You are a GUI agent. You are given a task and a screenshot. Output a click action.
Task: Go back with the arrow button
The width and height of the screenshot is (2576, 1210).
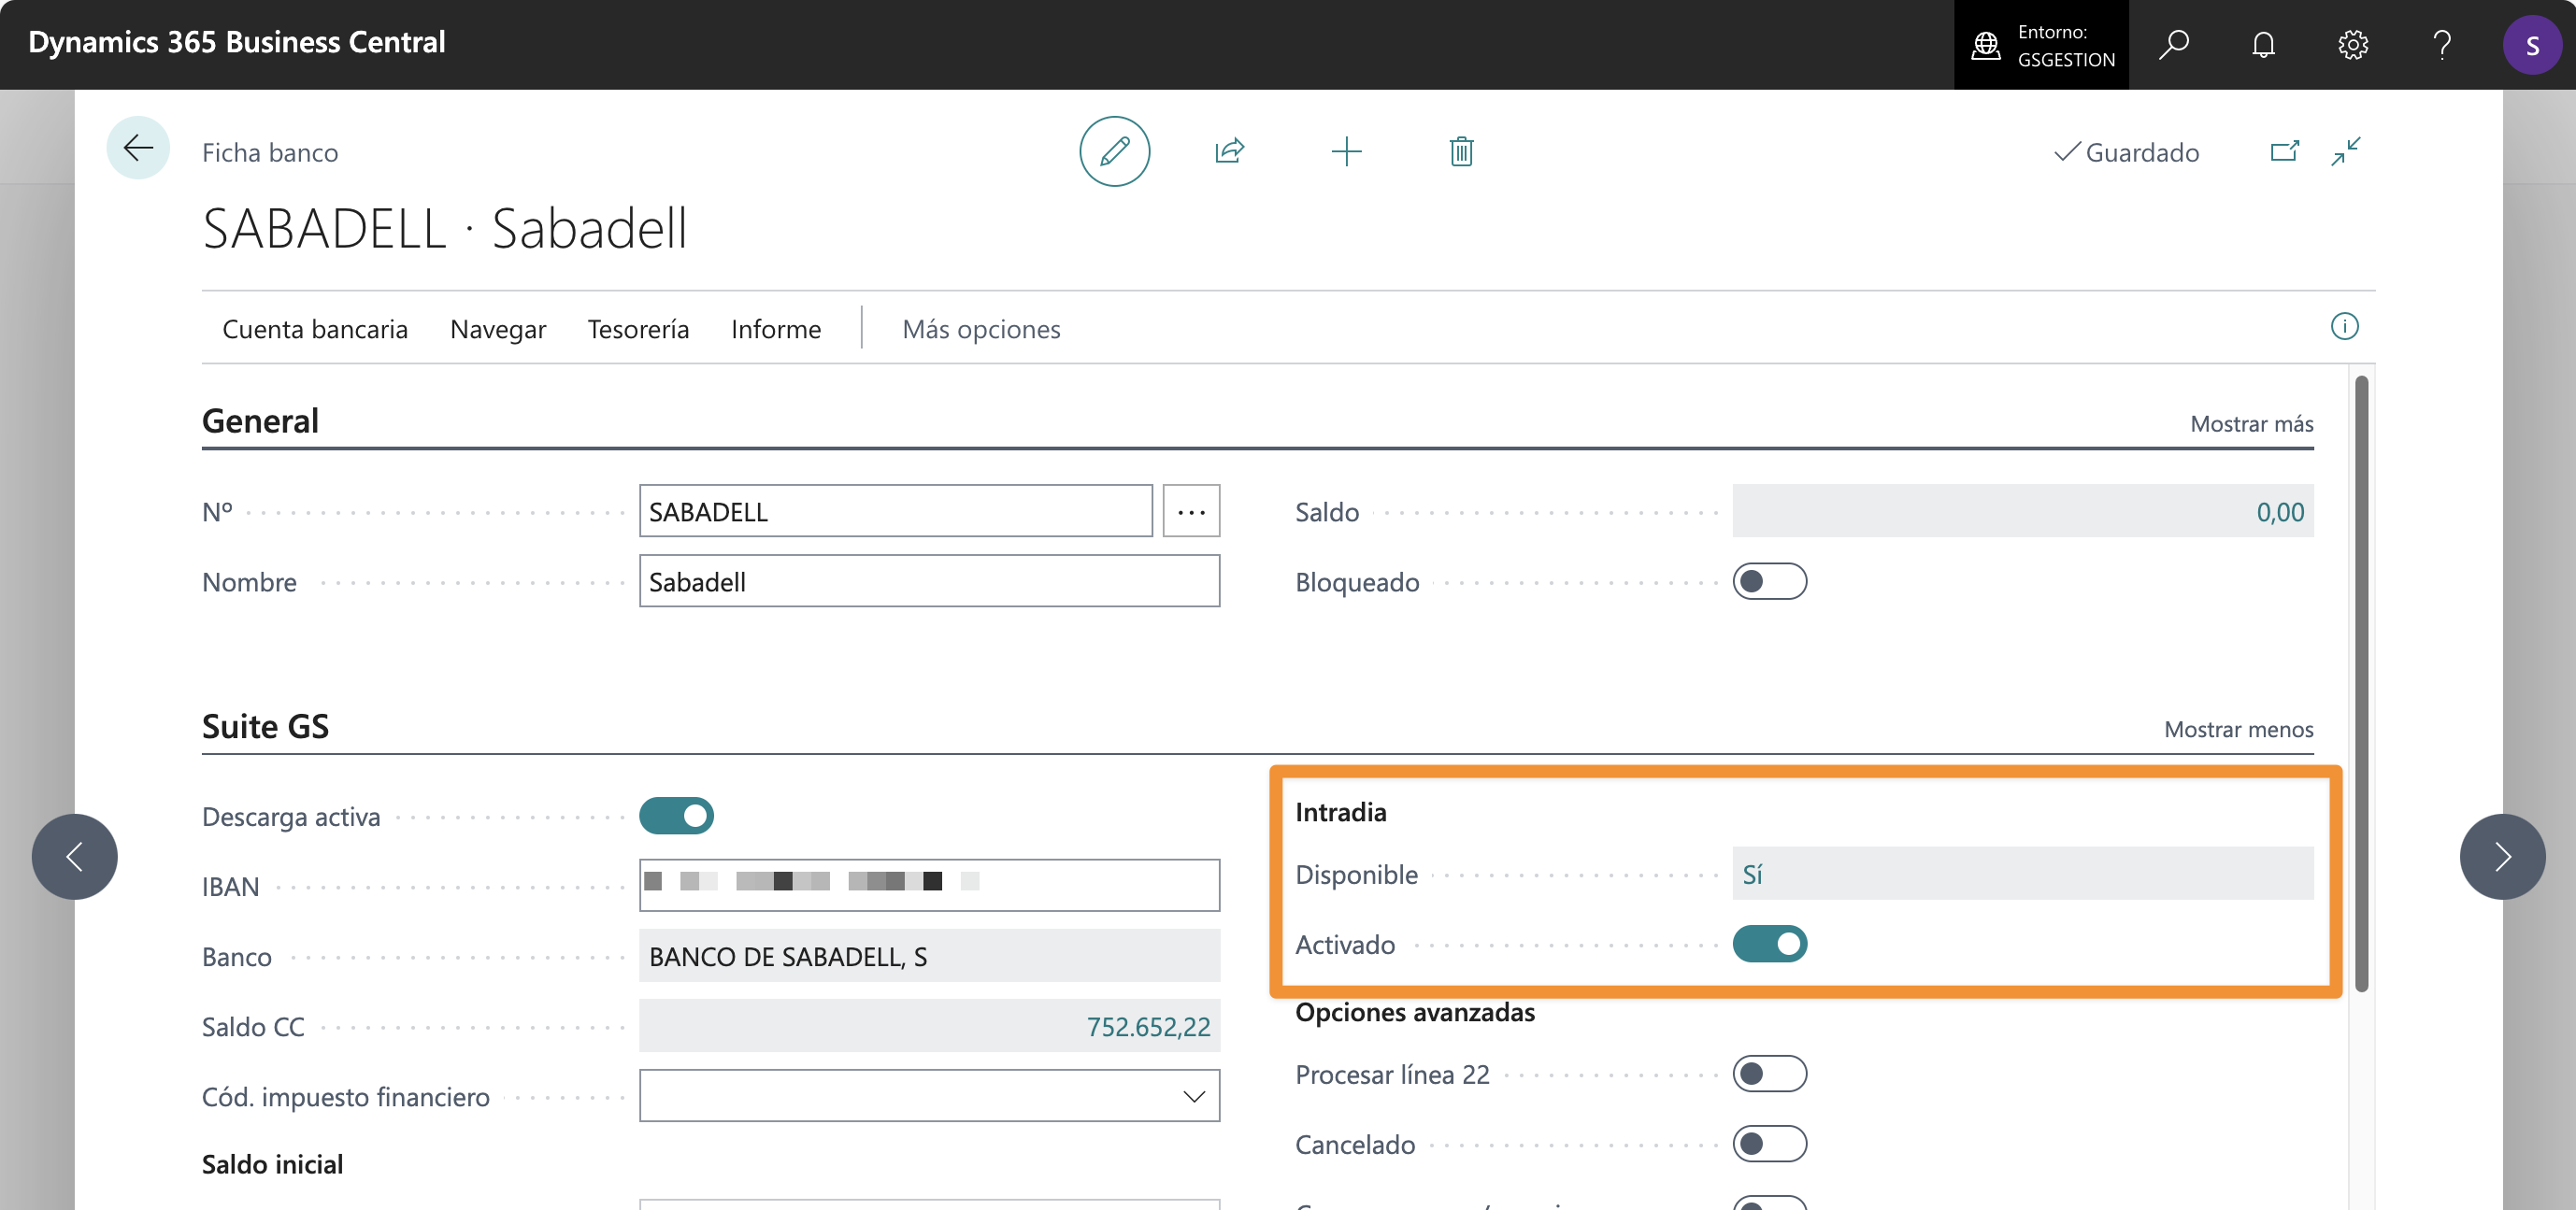click(x=138, y=149)
